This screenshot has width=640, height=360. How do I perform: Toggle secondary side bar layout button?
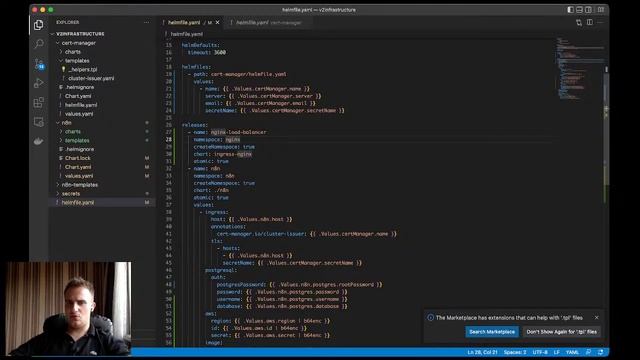pos(588,9)
